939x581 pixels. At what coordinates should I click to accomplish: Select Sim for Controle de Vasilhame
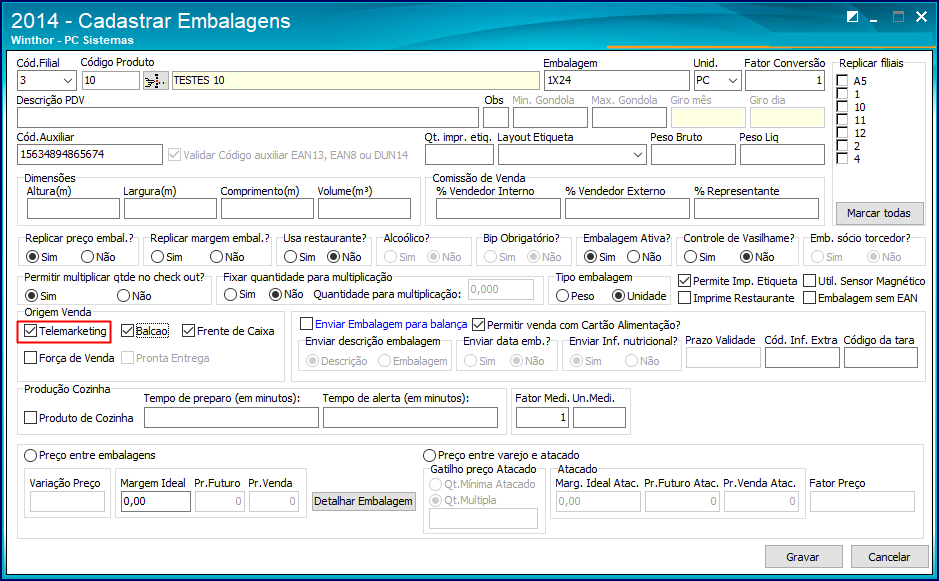pos(691,257)
